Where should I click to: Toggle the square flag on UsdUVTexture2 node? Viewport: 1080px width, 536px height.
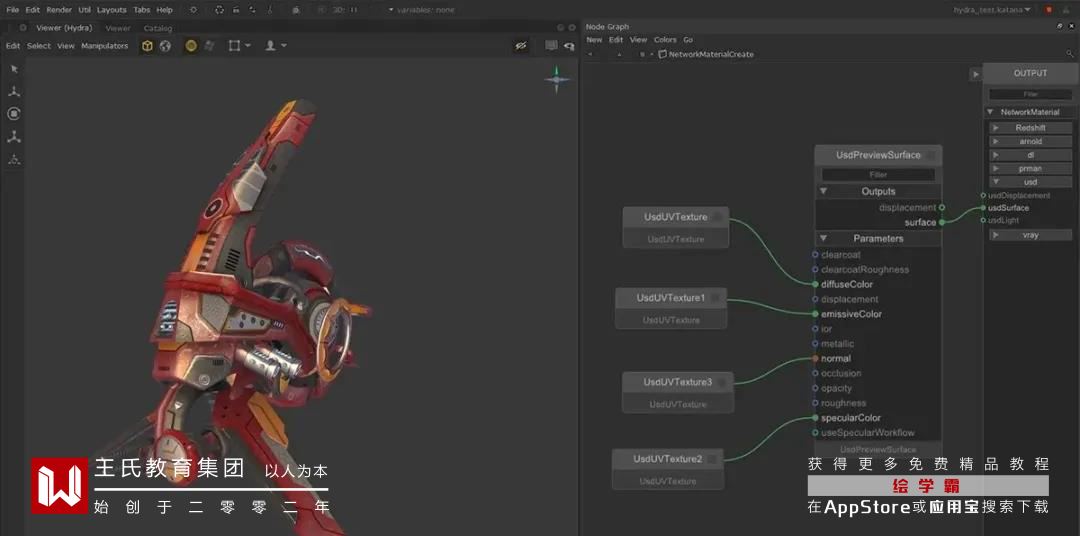tap(712, 459)
